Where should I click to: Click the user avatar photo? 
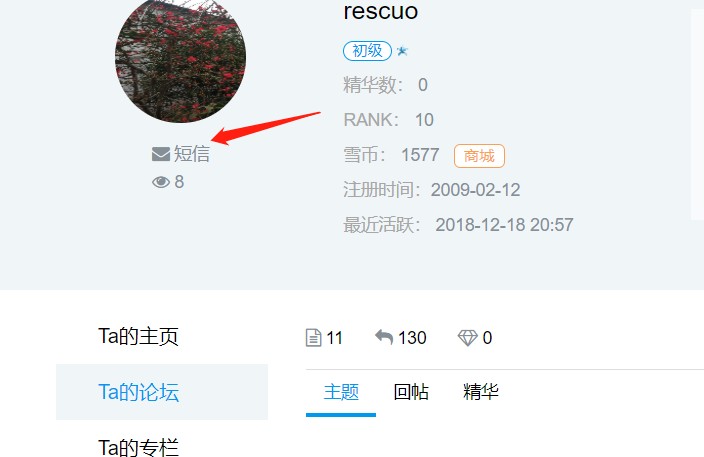click(x=180, y=58)
